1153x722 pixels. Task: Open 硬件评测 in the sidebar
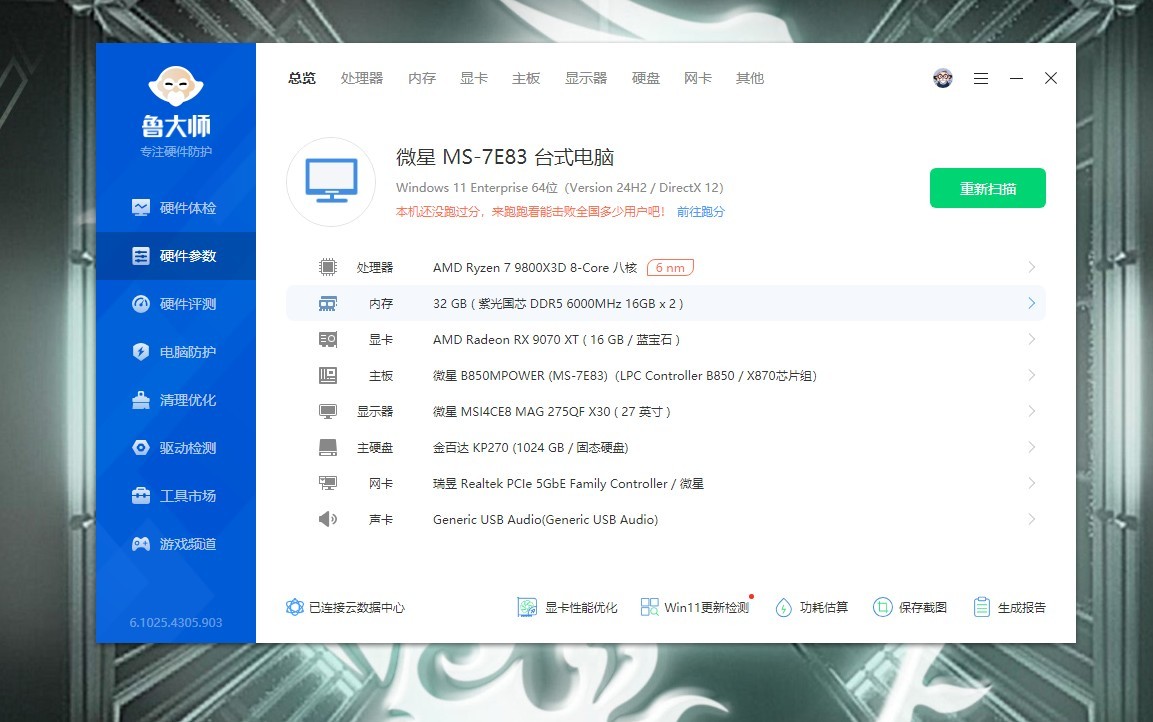176,304
